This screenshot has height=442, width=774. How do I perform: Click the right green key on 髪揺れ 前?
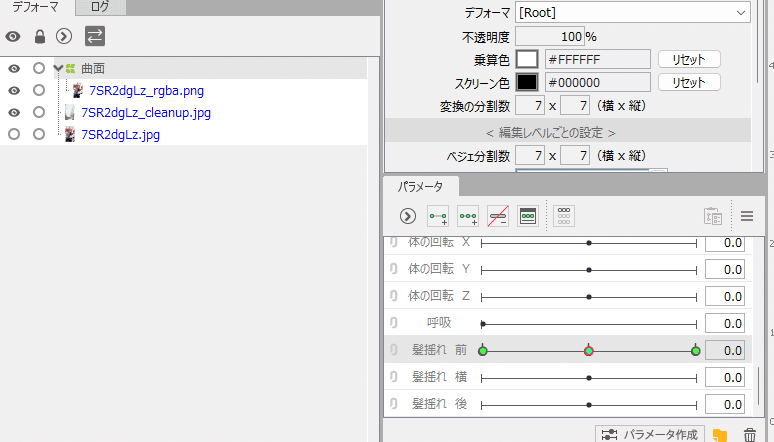(x=696, y=351)
